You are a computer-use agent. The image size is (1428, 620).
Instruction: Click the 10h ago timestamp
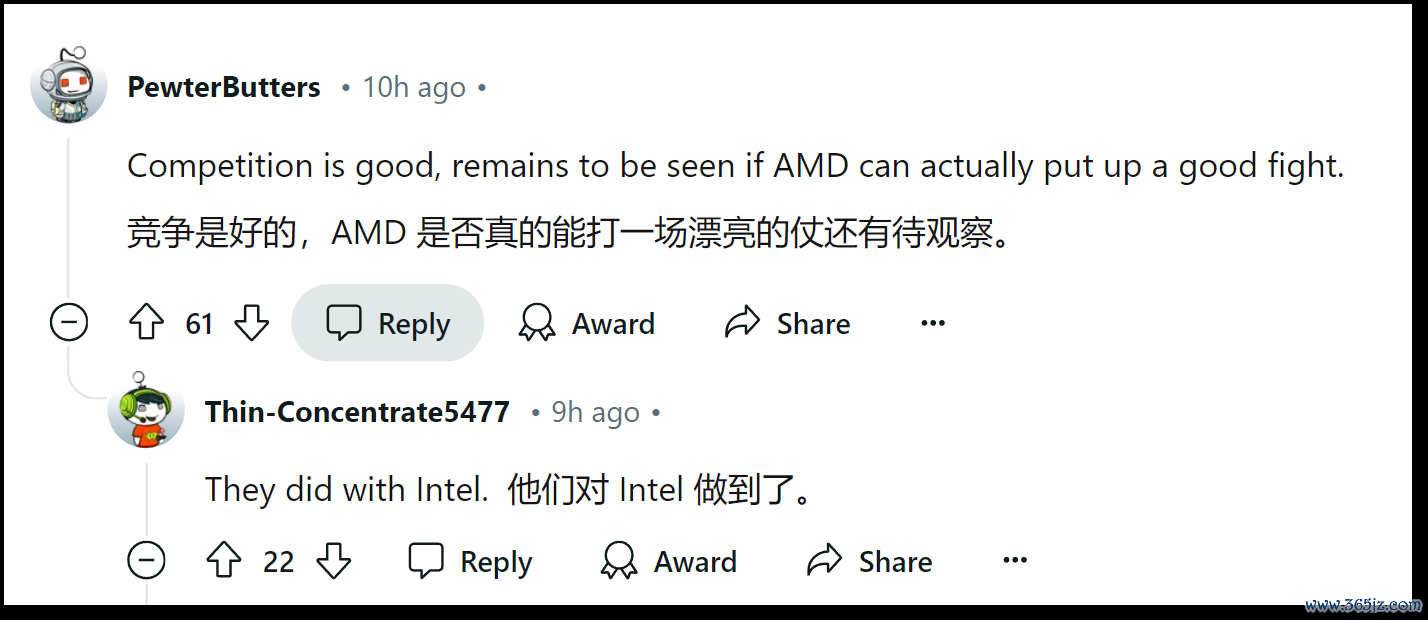414,88
